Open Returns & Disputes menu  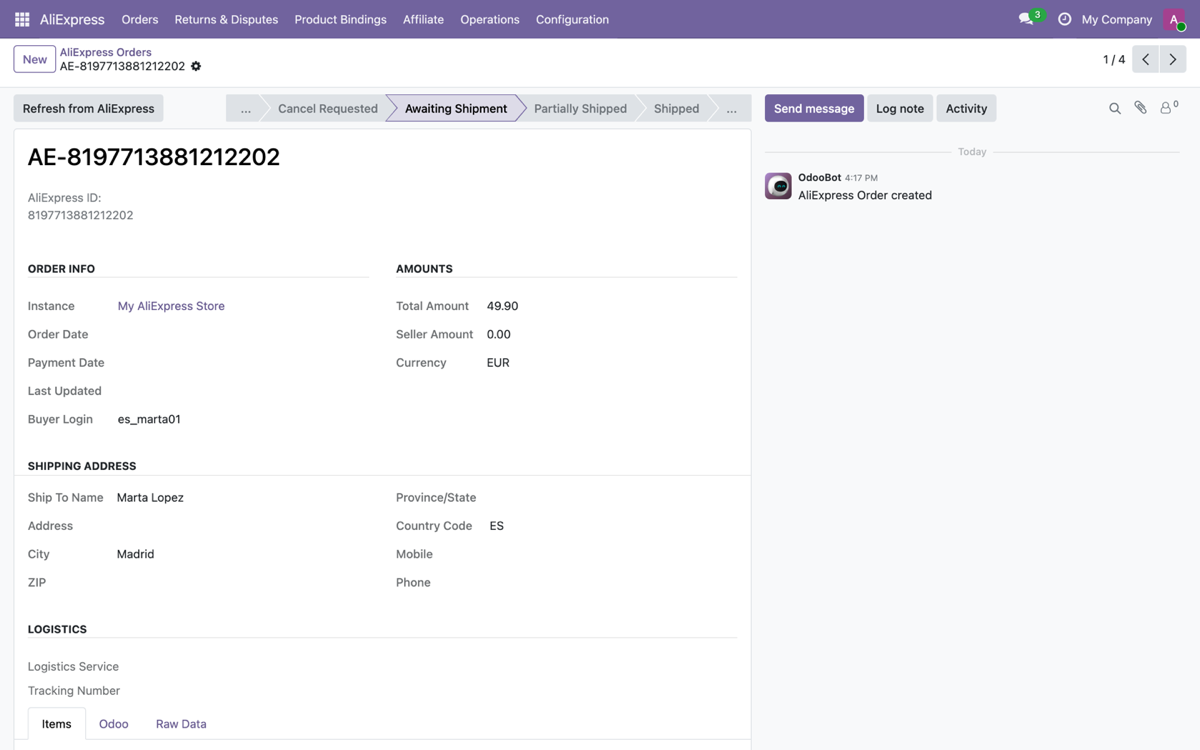[x=226, y=19]
